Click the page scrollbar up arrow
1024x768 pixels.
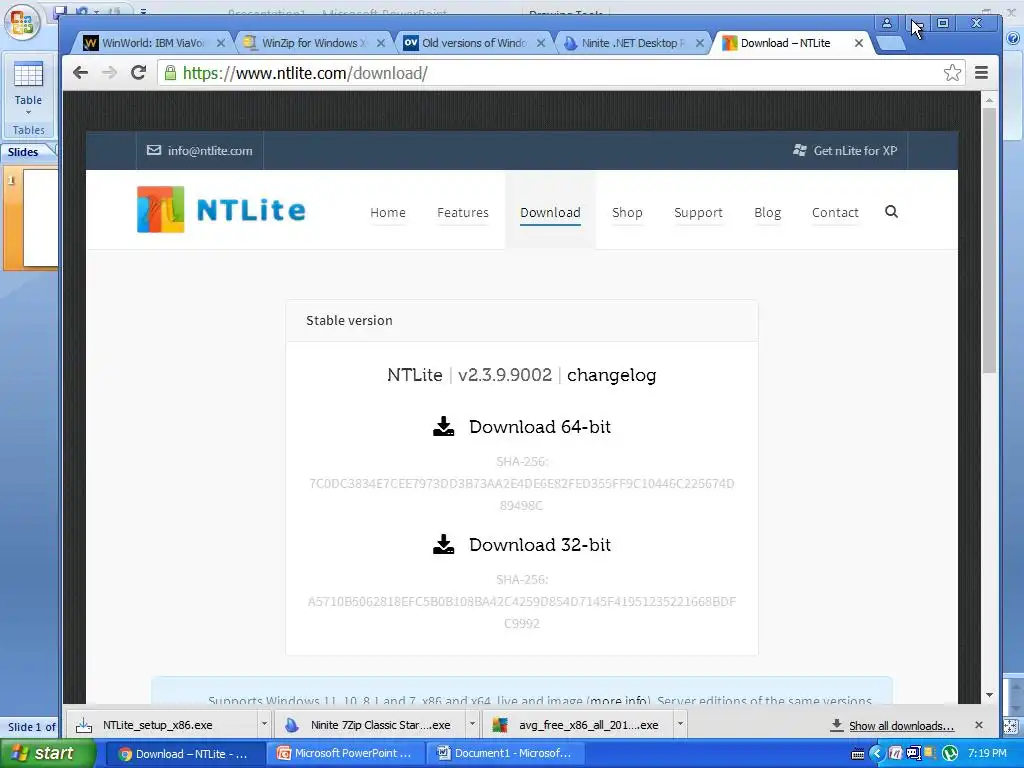coord(989,100)
